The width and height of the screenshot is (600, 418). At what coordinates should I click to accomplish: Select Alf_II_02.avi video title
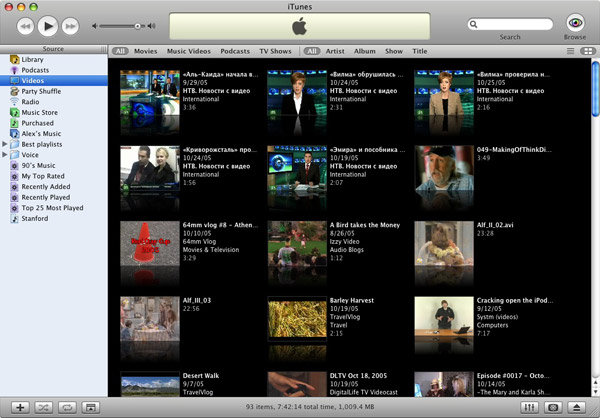click(x=495, y=225)
